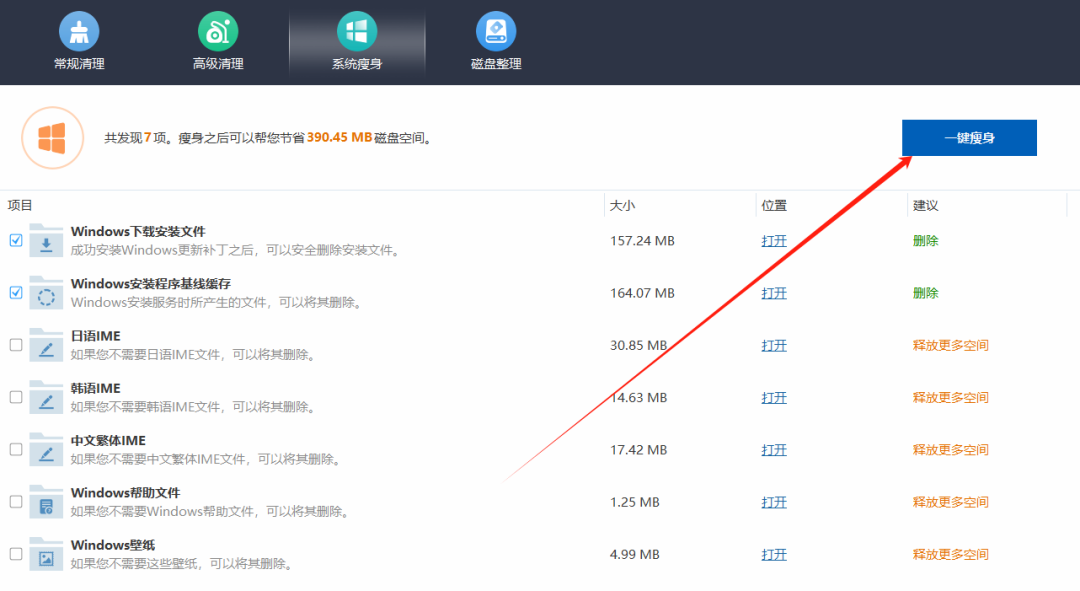Image resolution: width=1080 pixels, height=591 pixels.
Task: Open the 磁盘整理 disk icon
Action: click(496, 31)
